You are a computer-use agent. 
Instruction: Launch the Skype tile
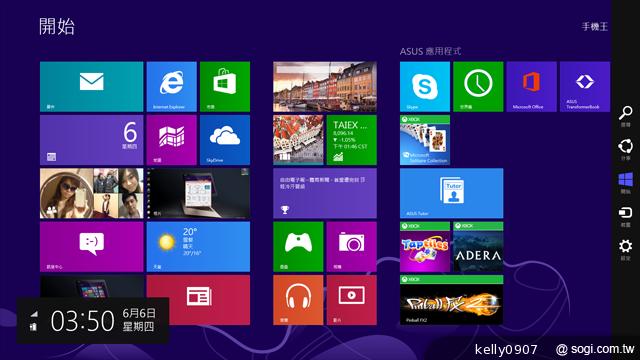point(425,87)
